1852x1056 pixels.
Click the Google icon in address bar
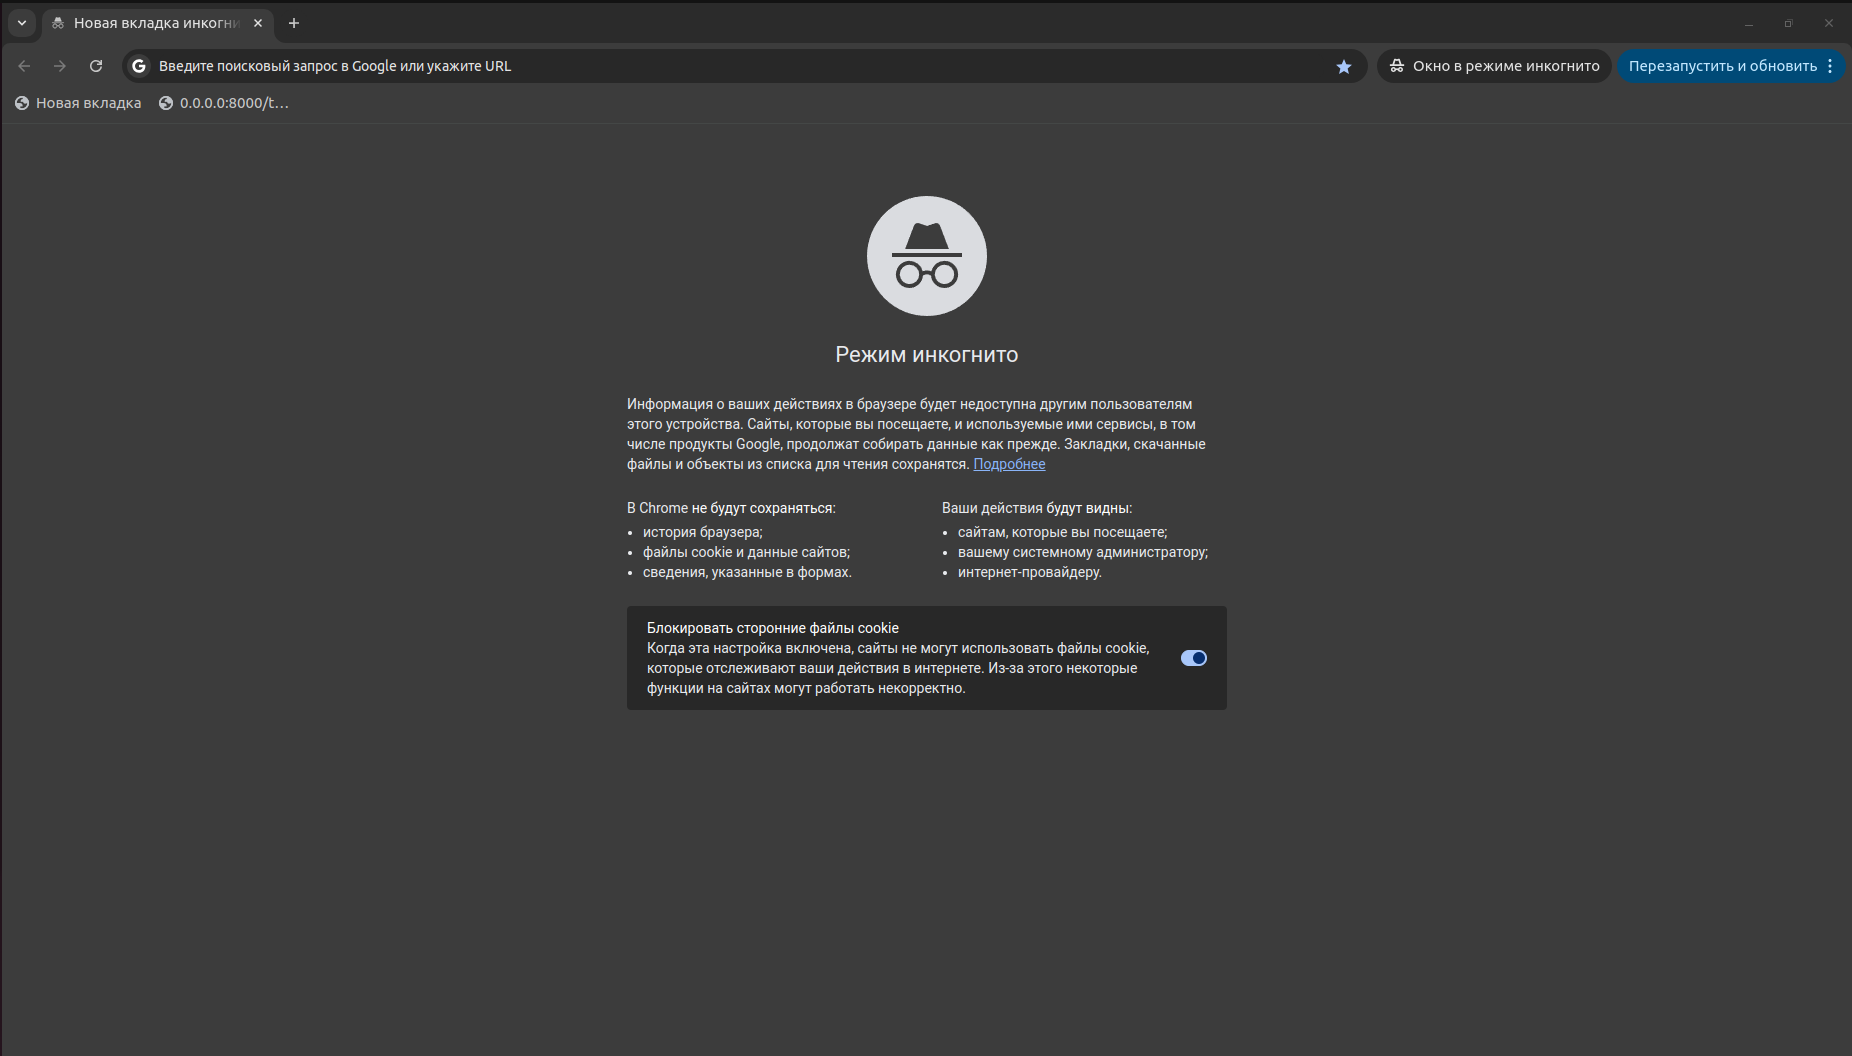[139, 66]
